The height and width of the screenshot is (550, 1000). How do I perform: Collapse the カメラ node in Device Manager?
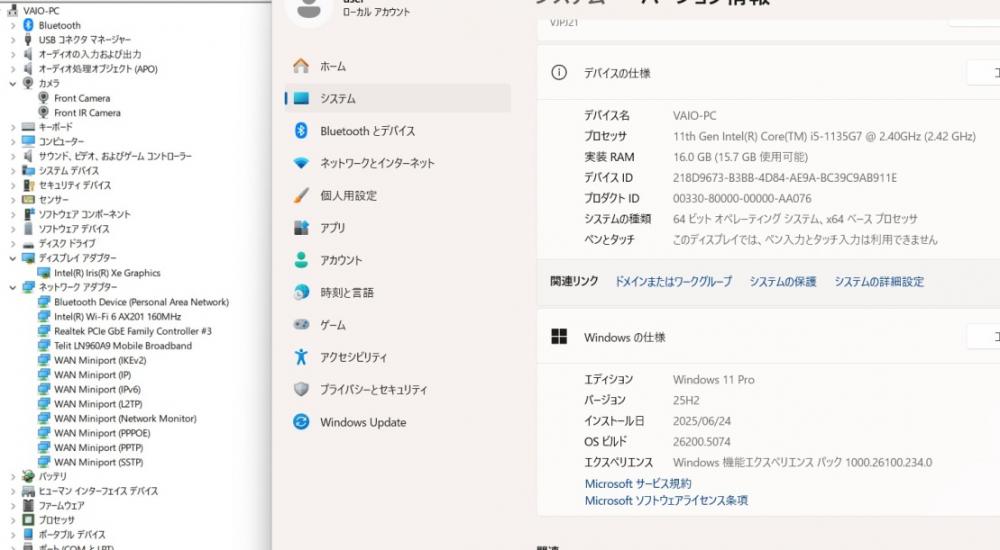[x=13, y=84]
